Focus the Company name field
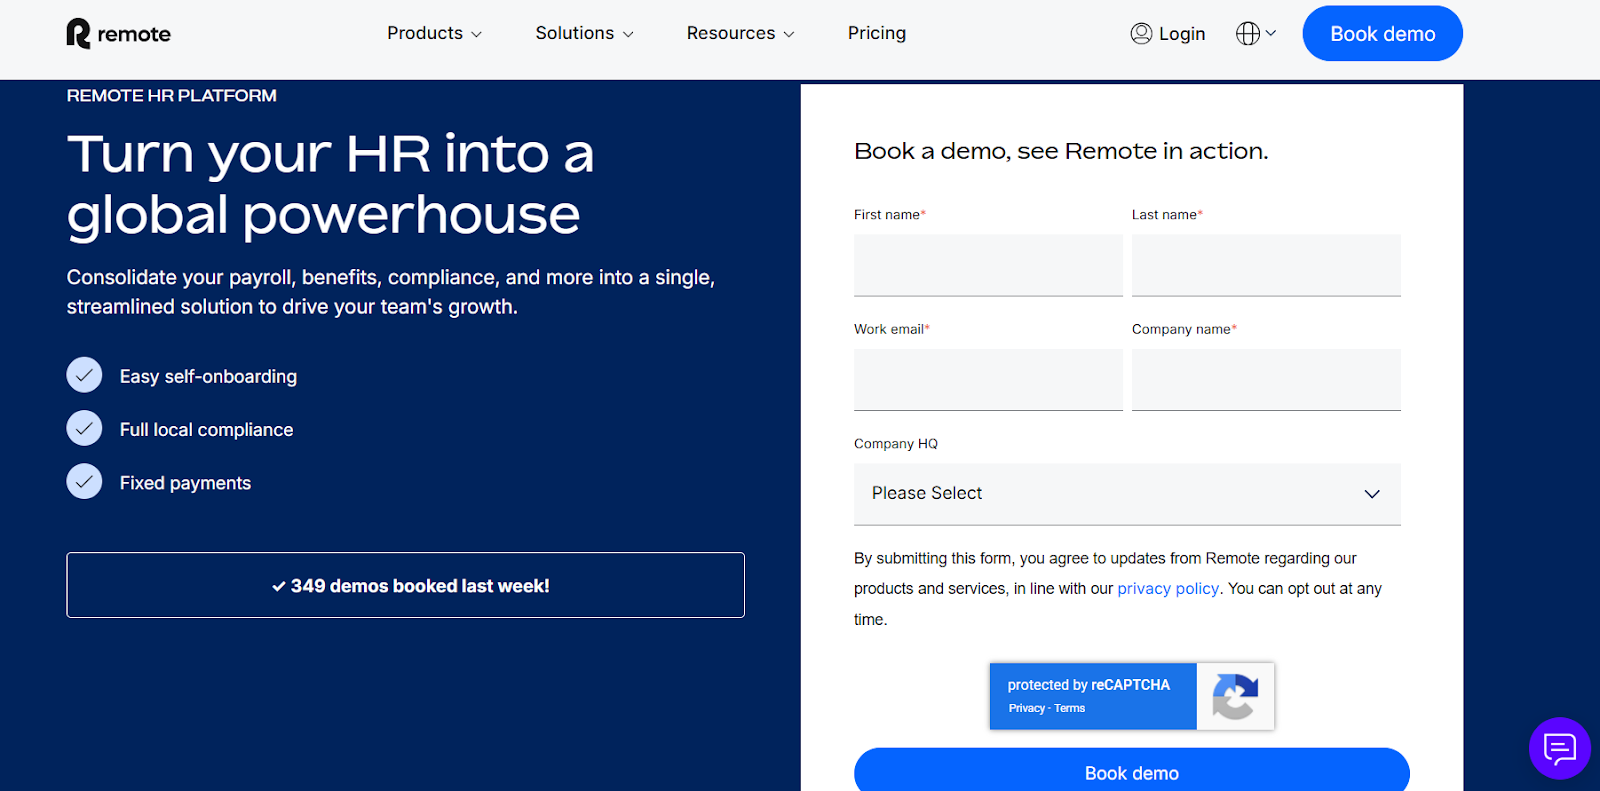This screenshot has height=791, width=1600. 1266,380
